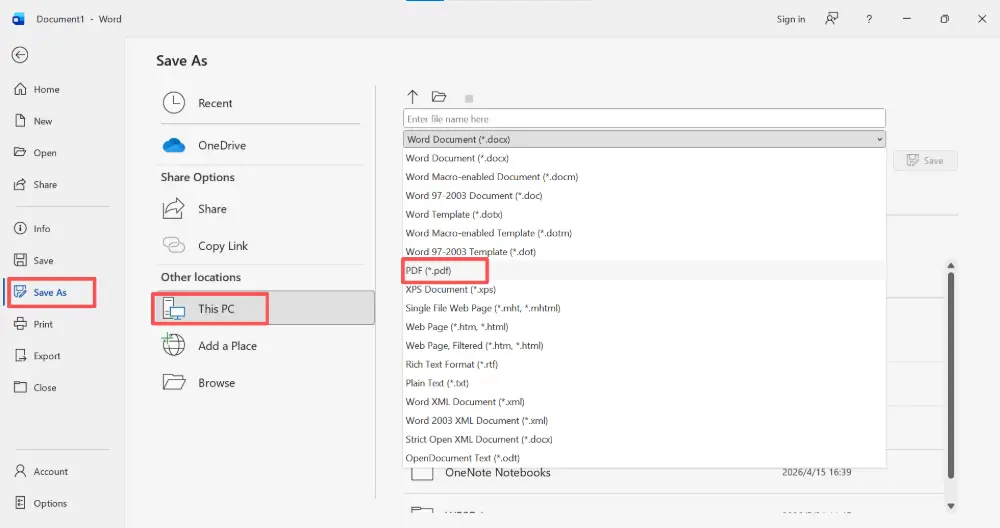Go up one folder level arrow

tap(413, 97)
